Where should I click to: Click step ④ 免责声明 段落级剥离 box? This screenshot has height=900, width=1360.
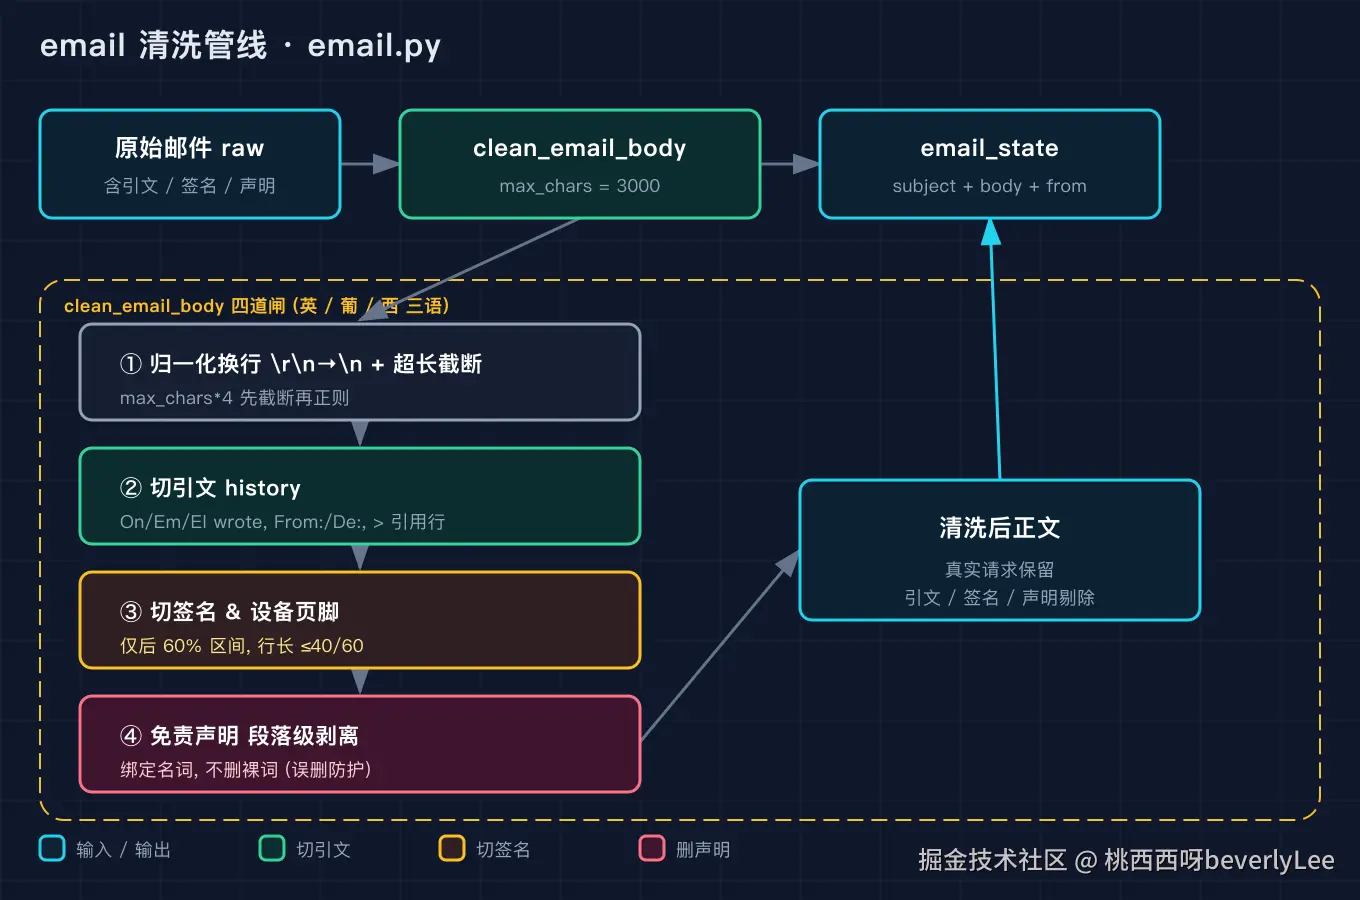click(x=360, y=744)
